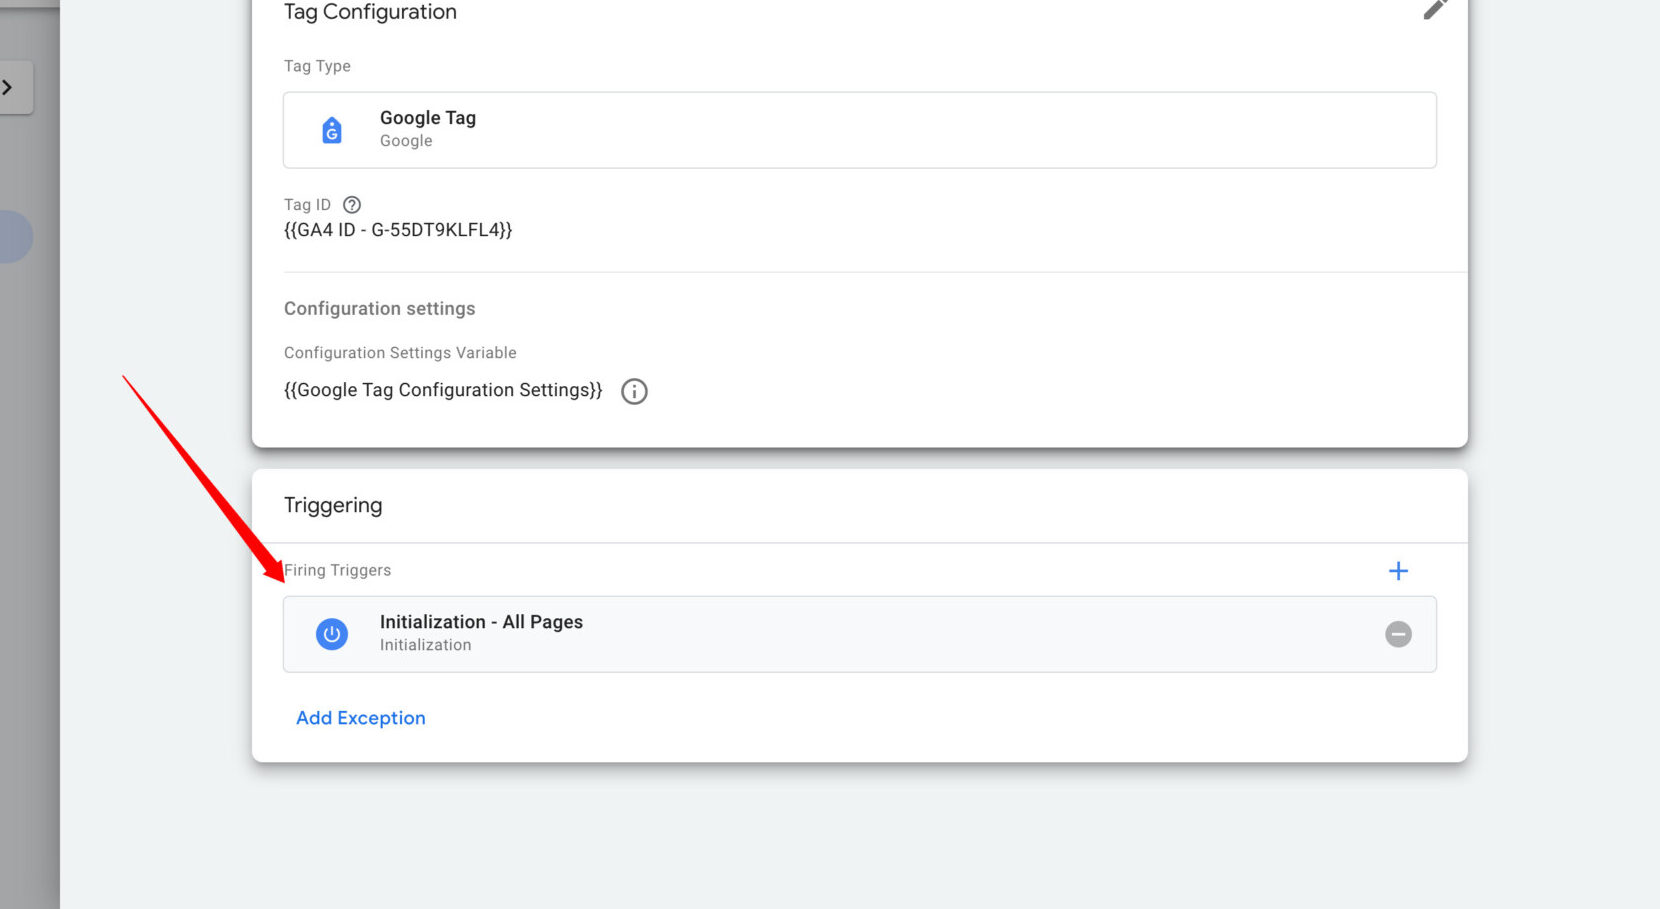Select the Tag Configuration section header
Screen dimensions: 1660x909
pyautogui.click(x=370, y=12)
